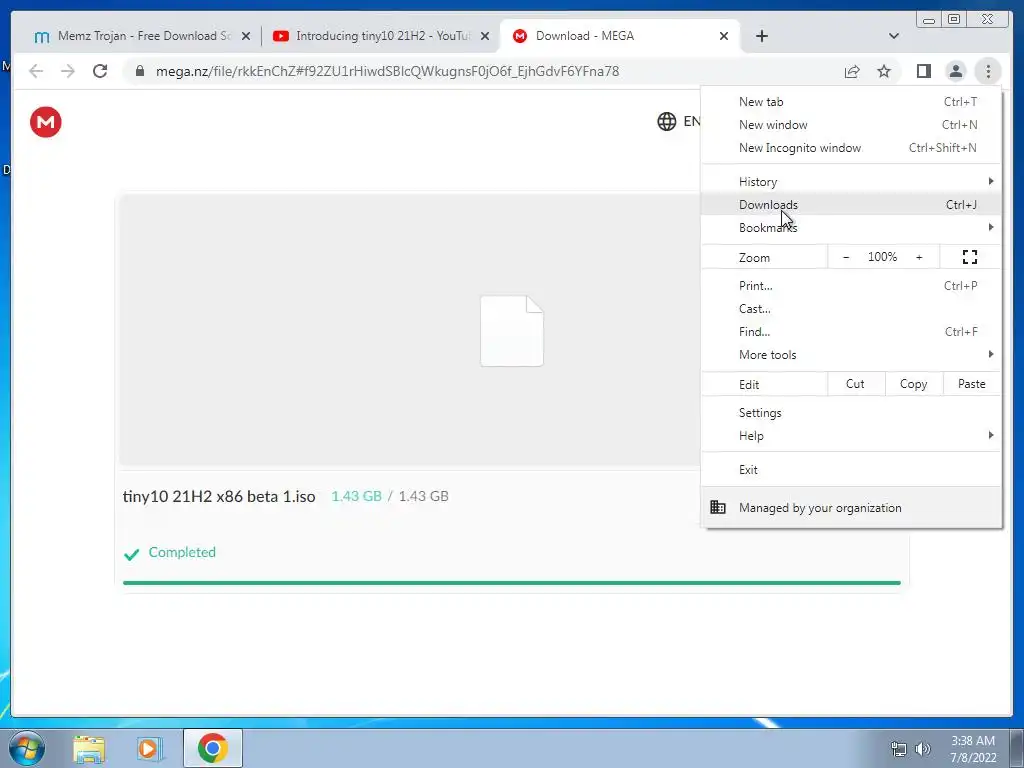Expand the History submenu

coord(852,182)
